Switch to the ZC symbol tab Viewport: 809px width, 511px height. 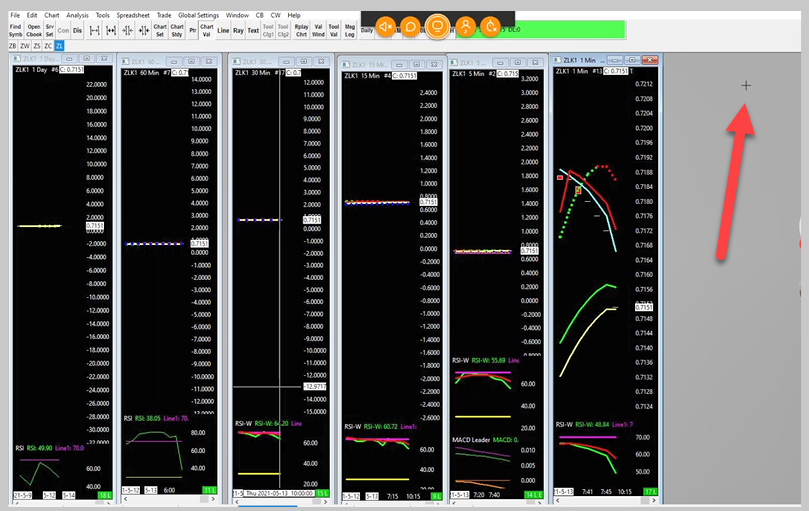(48, 46)
